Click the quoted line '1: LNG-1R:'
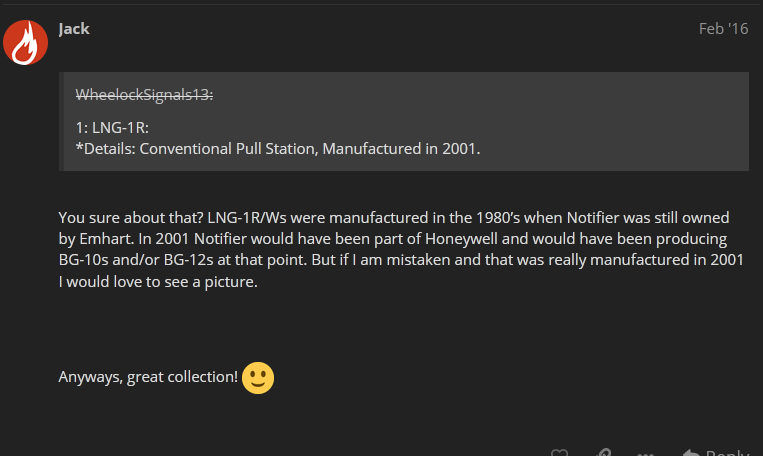Screen dimensions: 763x456 pos(112,128)
